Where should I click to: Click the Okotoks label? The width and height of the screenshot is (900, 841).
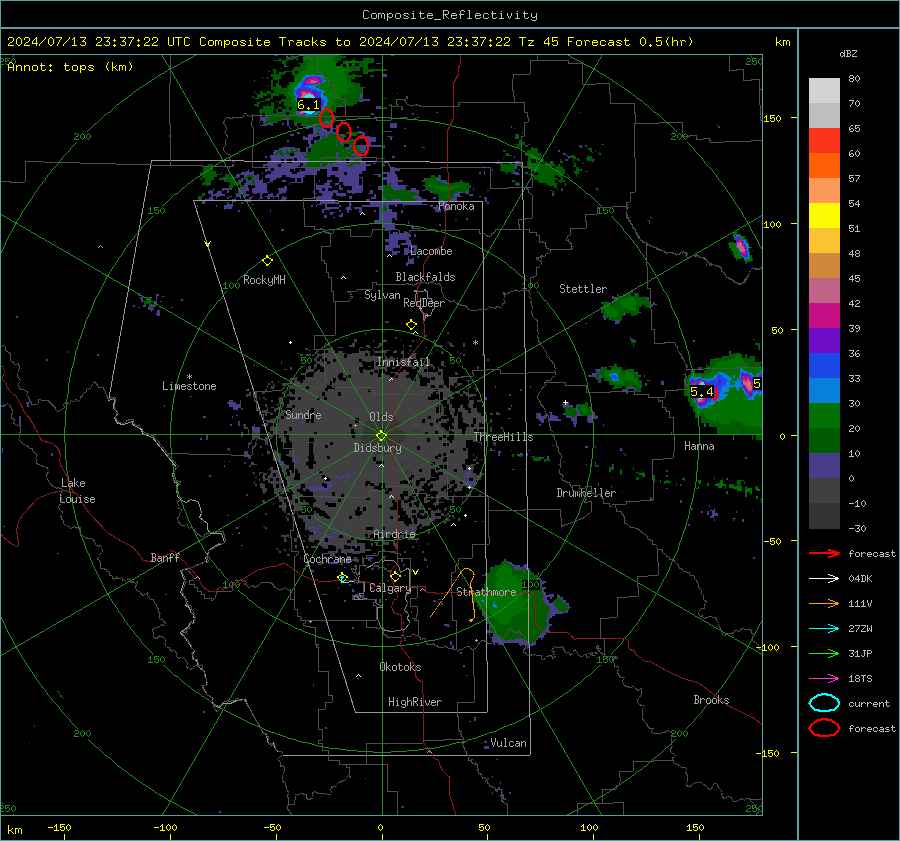click(x=400, y=667)
